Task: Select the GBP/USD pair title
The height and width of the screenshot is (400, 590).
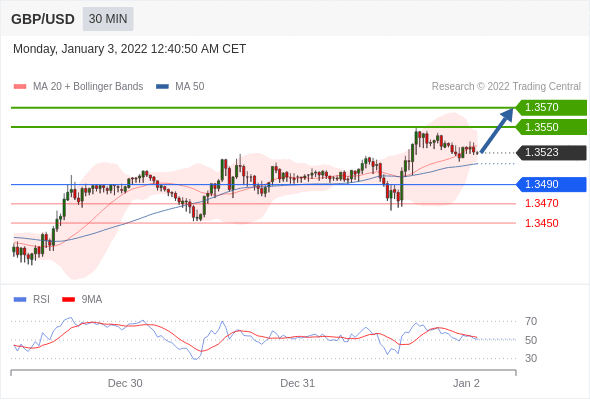Action: pos(43,19)
